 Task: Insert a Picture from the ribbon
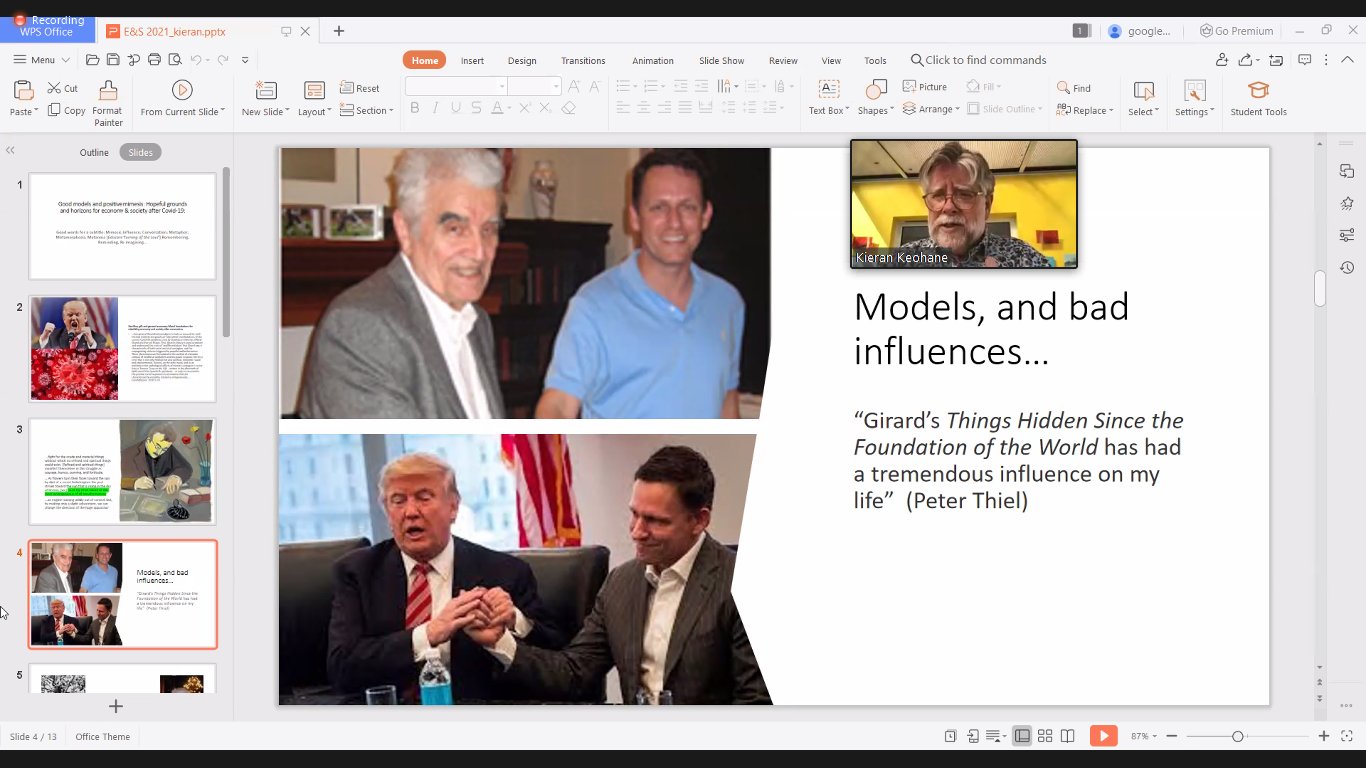pos(925,87)
